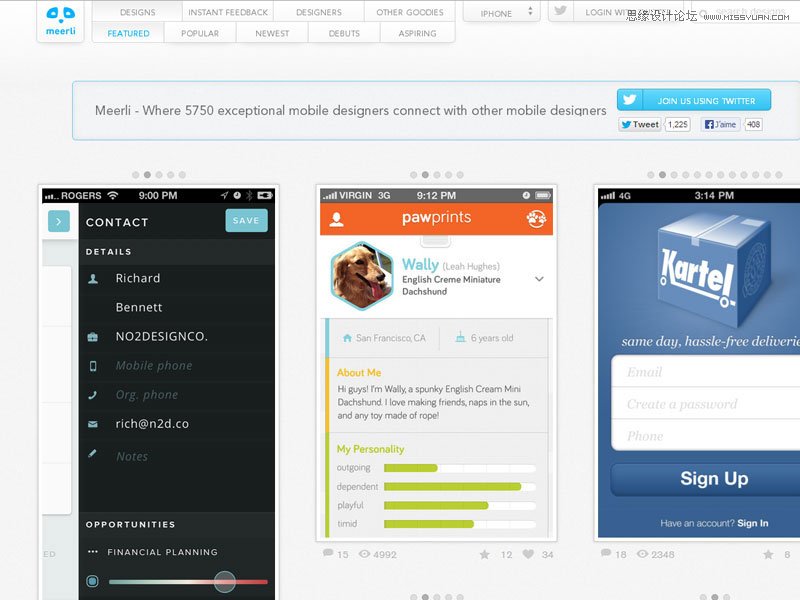The image size is (800, 600).
Task: Click the Kartel Sign Up button
Action: point(706,479)
